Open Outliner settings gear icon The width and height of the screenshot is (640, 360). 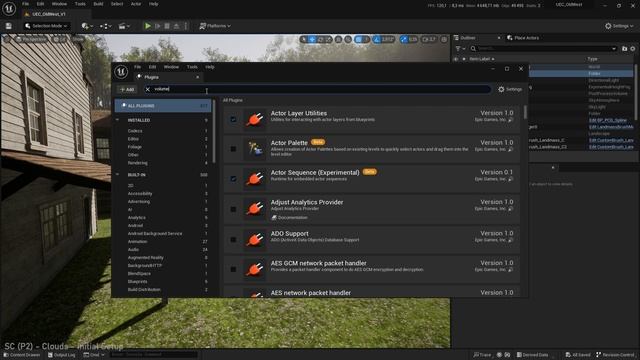point(633,49)
